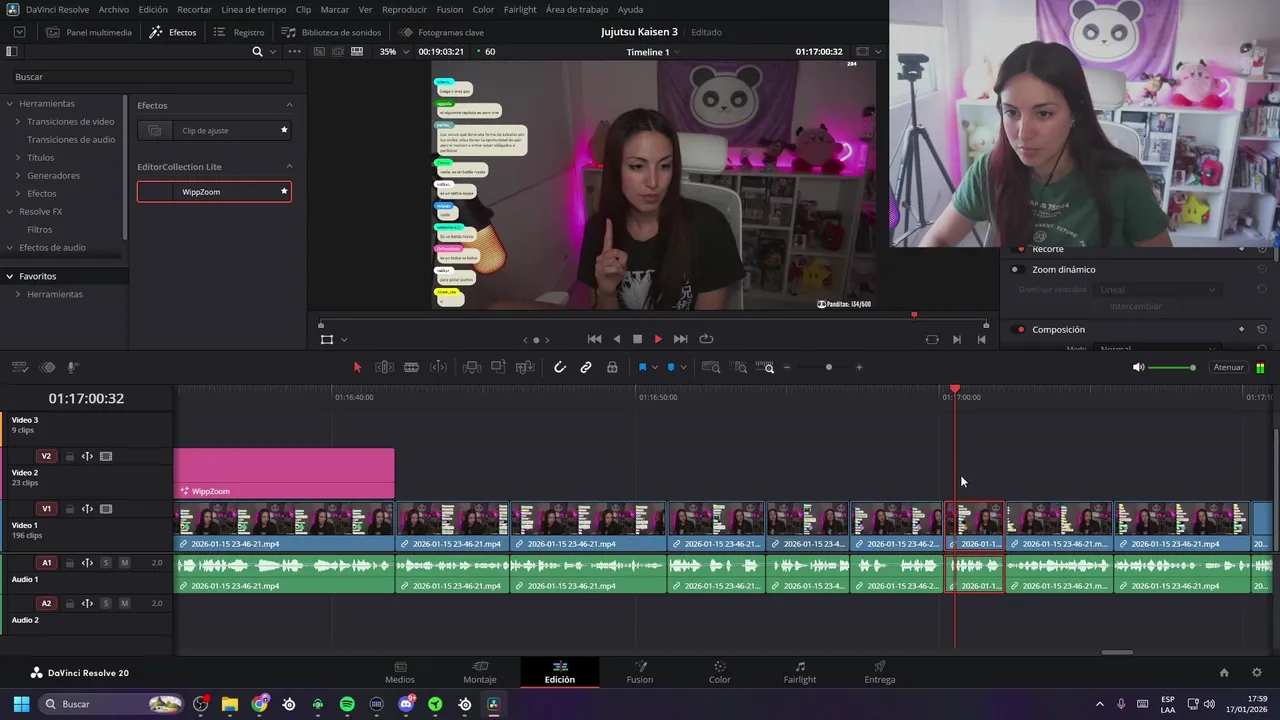
Task: Click the Replace clip toolbar icon
Action: click(x=524, y=367)
